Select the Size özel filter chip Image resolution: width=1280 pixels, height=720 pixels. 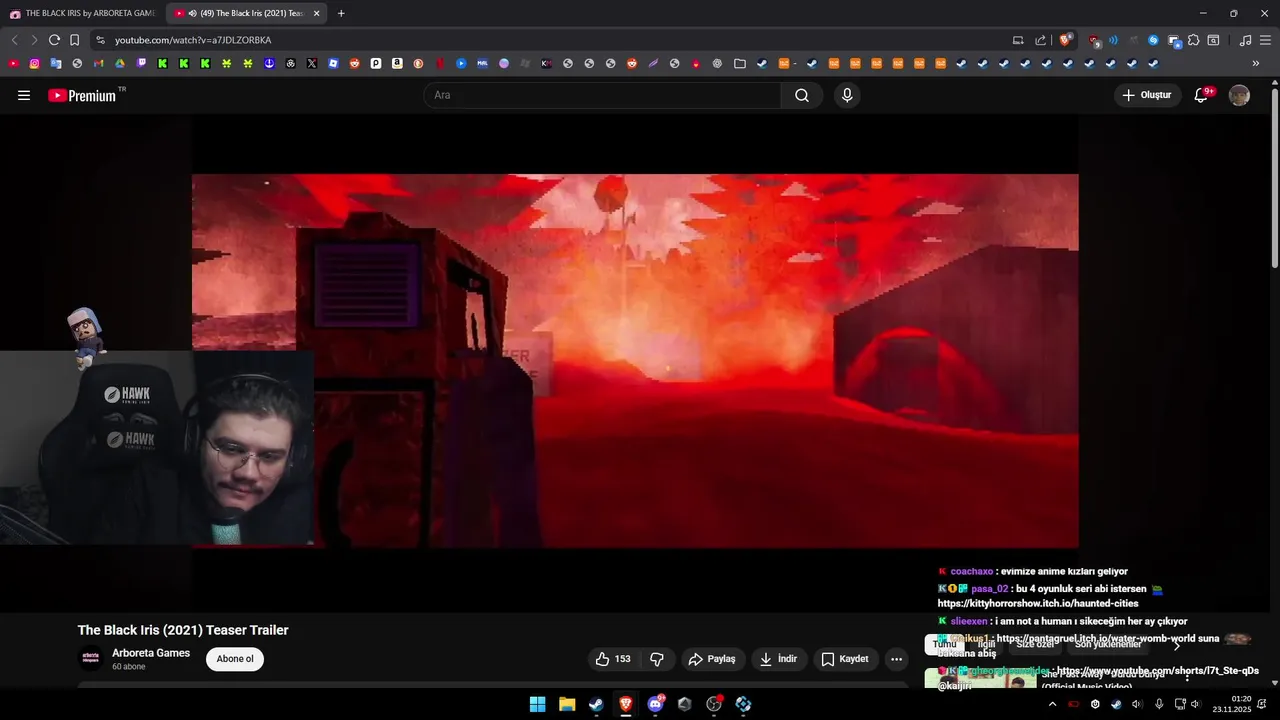(x=1035, y=644)
